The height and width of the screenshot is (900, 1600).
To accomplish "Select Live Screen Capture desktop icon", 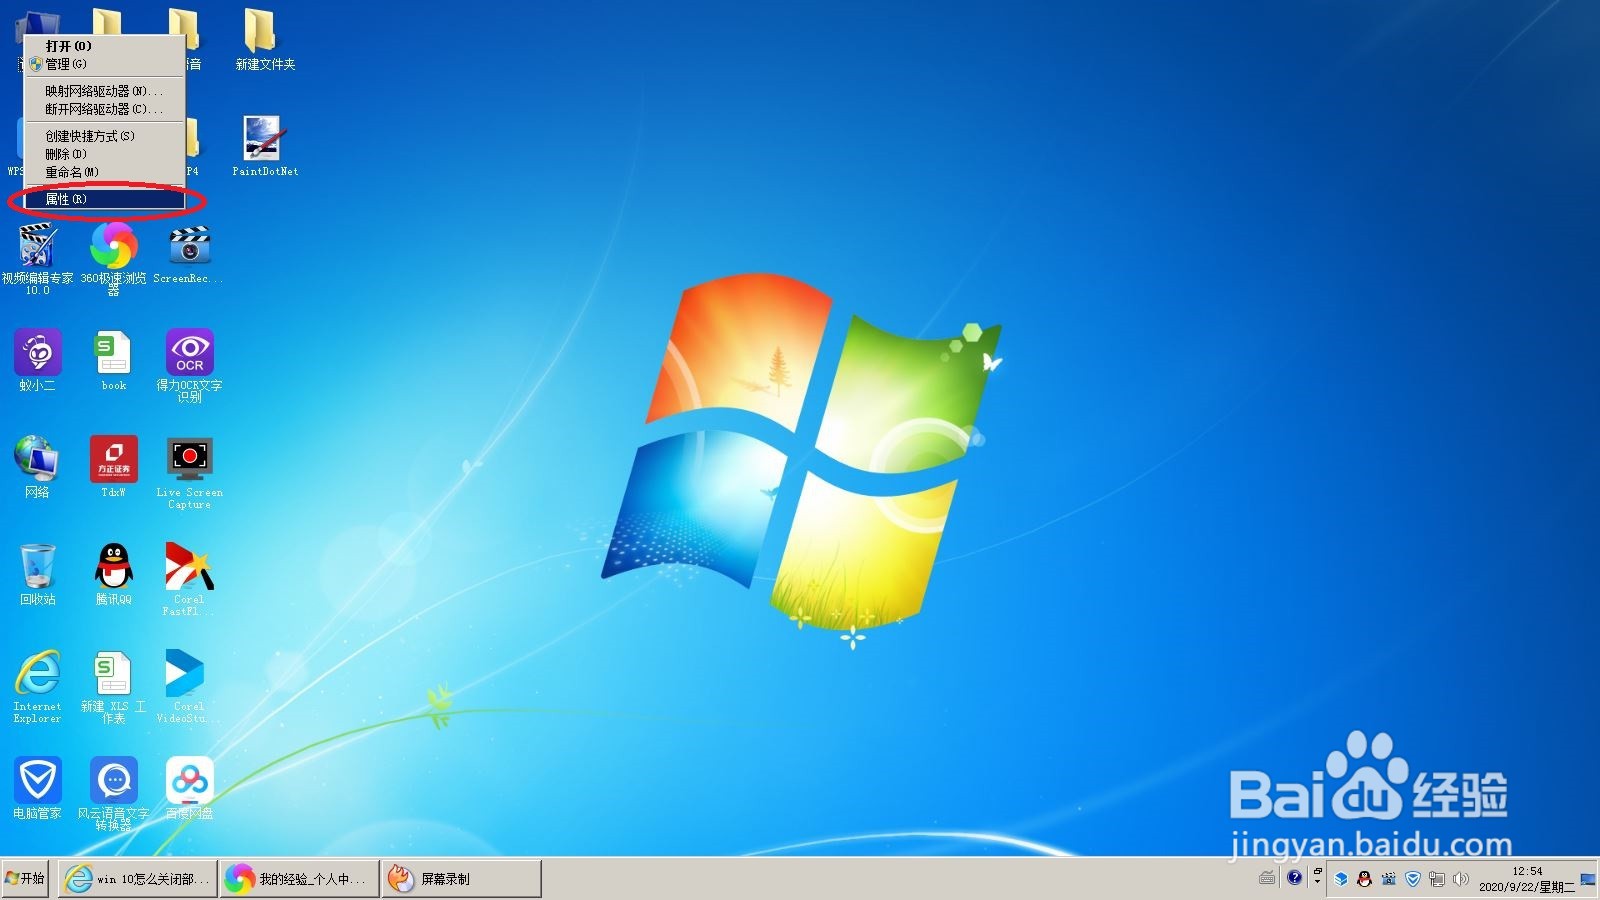I will 189,472.
